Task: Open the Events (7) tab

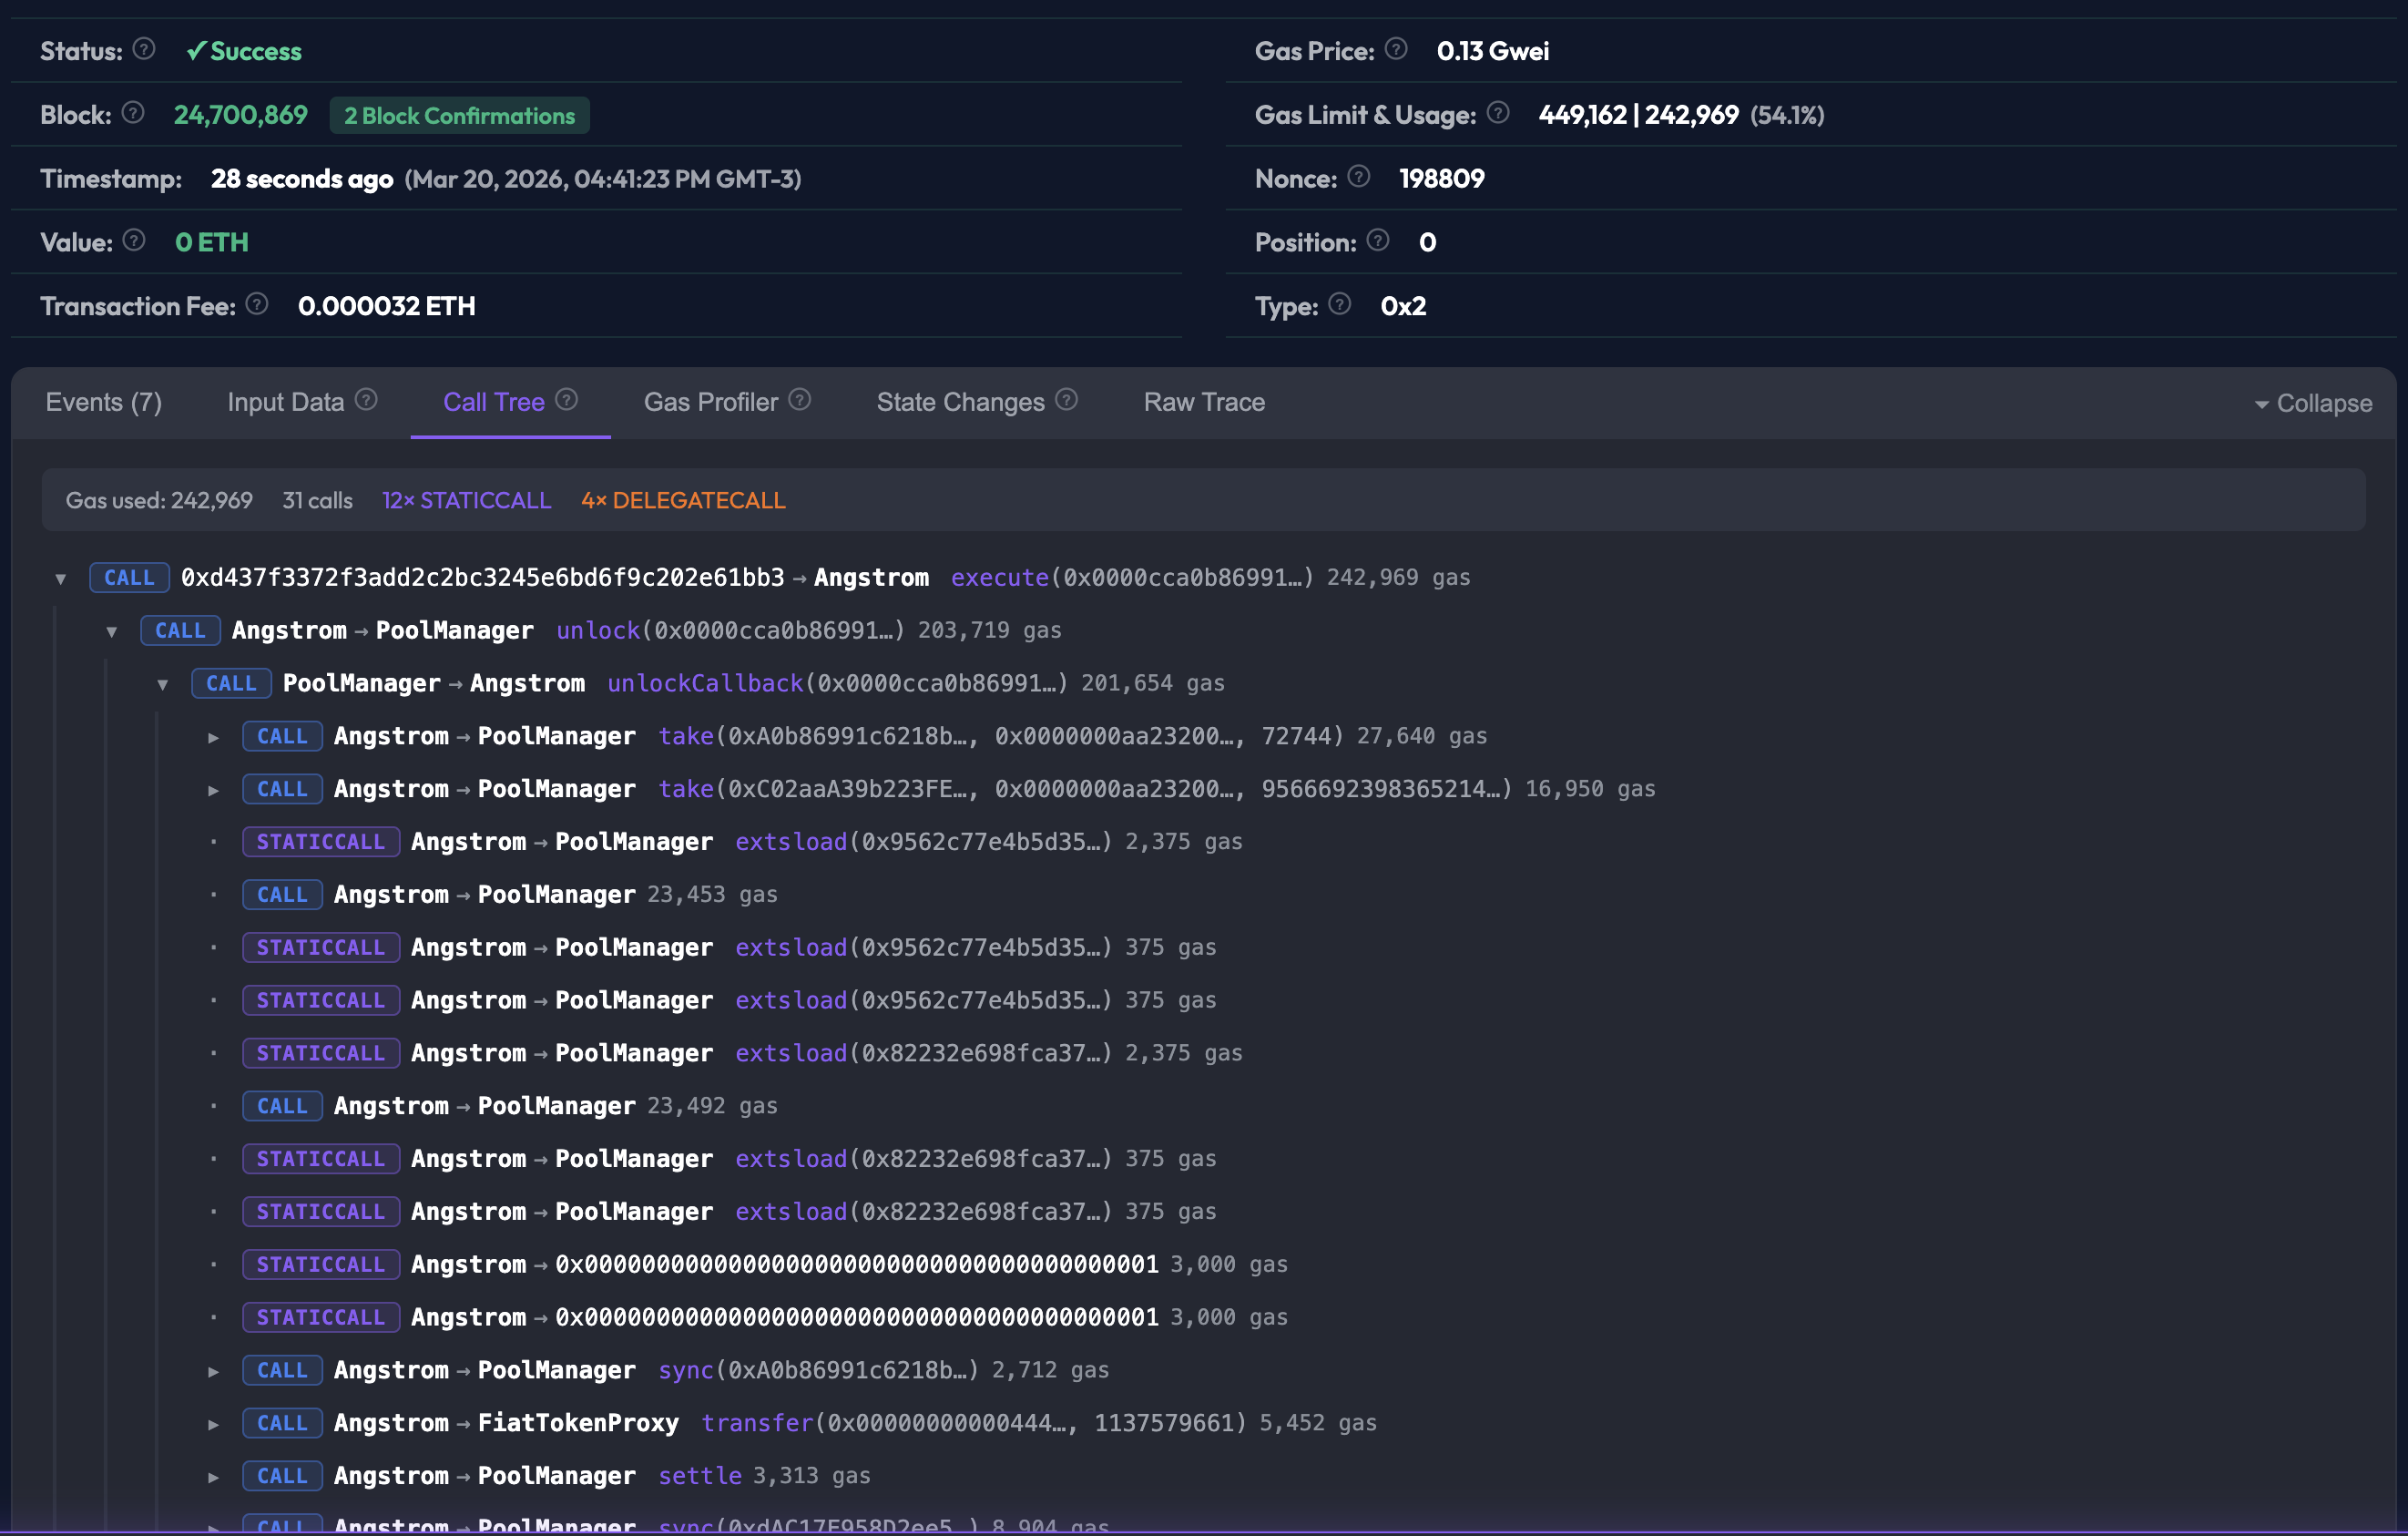Action: pyautogui.click(x=104, y=402)
